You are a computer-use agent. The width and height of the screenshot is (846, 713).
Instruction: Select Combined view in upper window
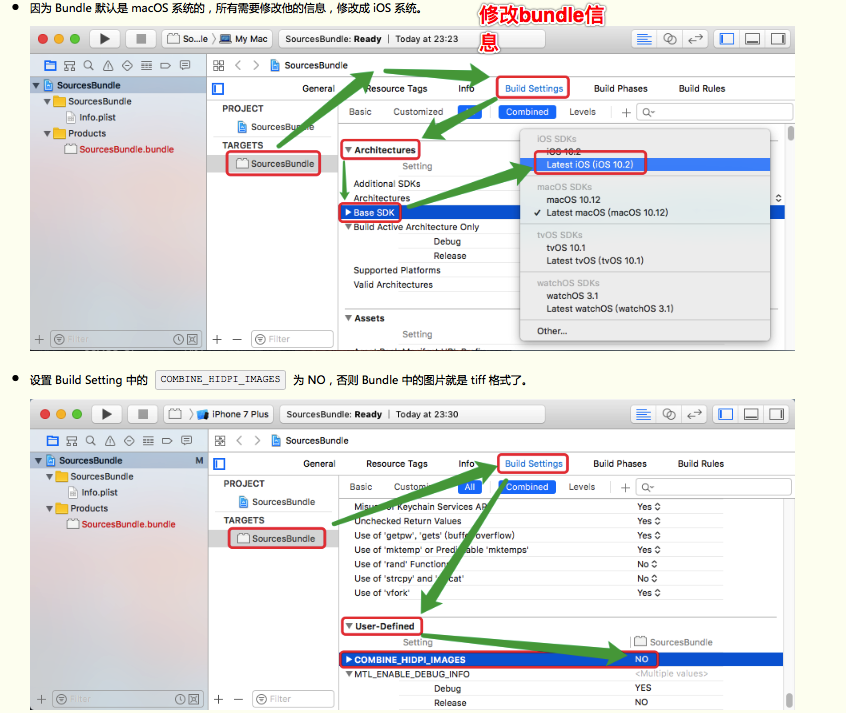(x=527, y=112)
